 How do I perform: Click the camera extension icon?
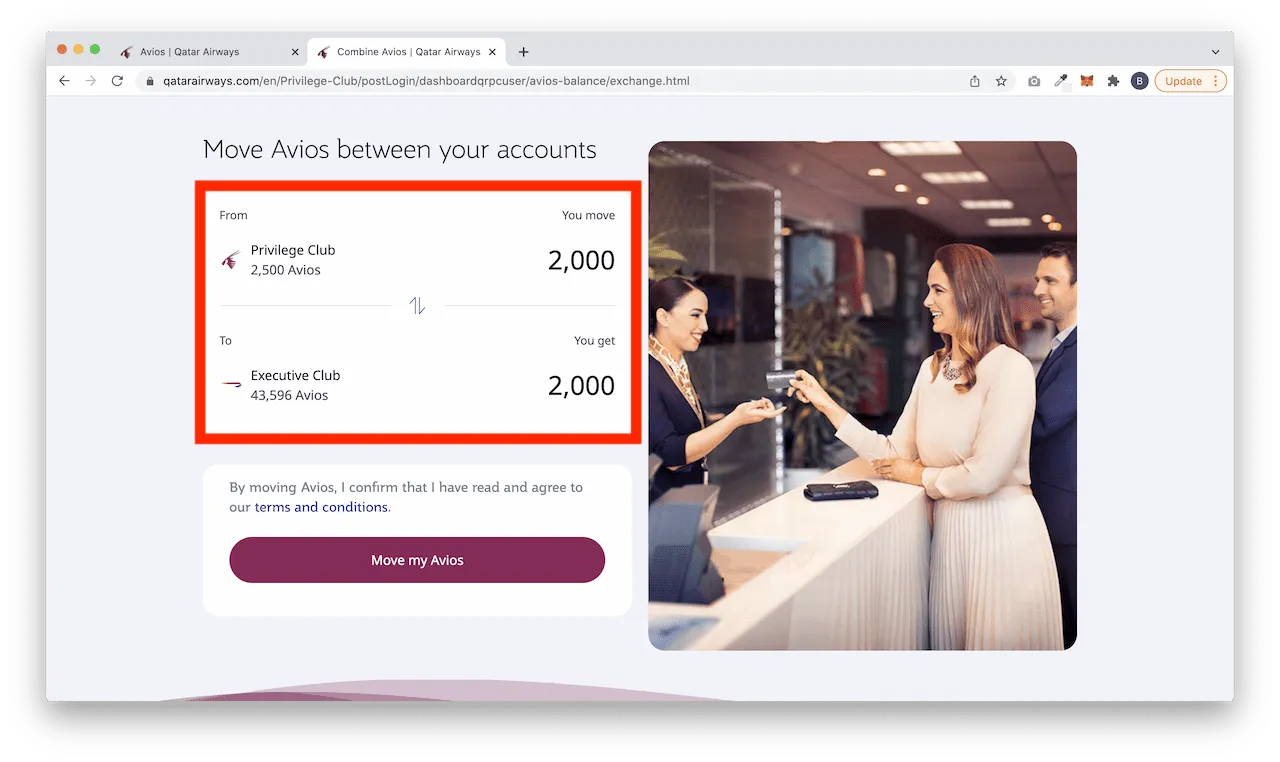point(1034,81)
